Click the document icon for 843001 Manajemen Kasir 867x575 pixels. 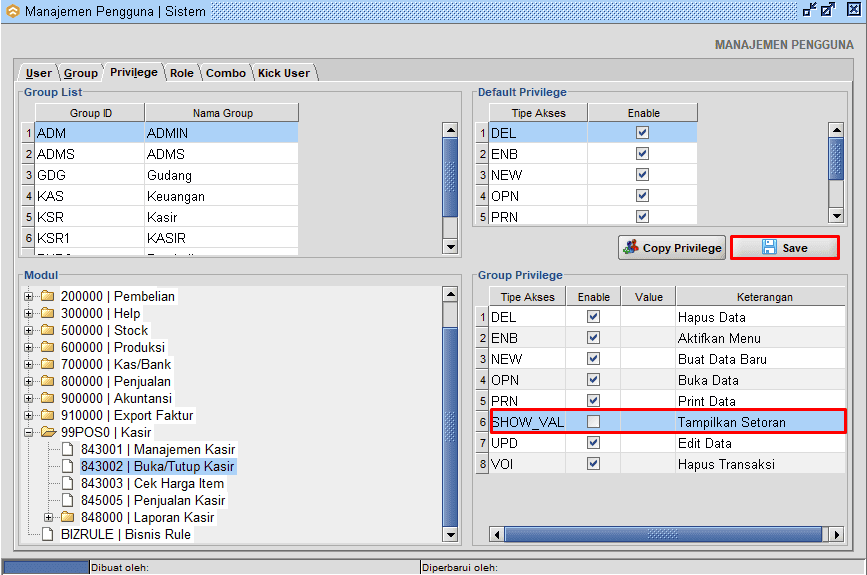67,449
